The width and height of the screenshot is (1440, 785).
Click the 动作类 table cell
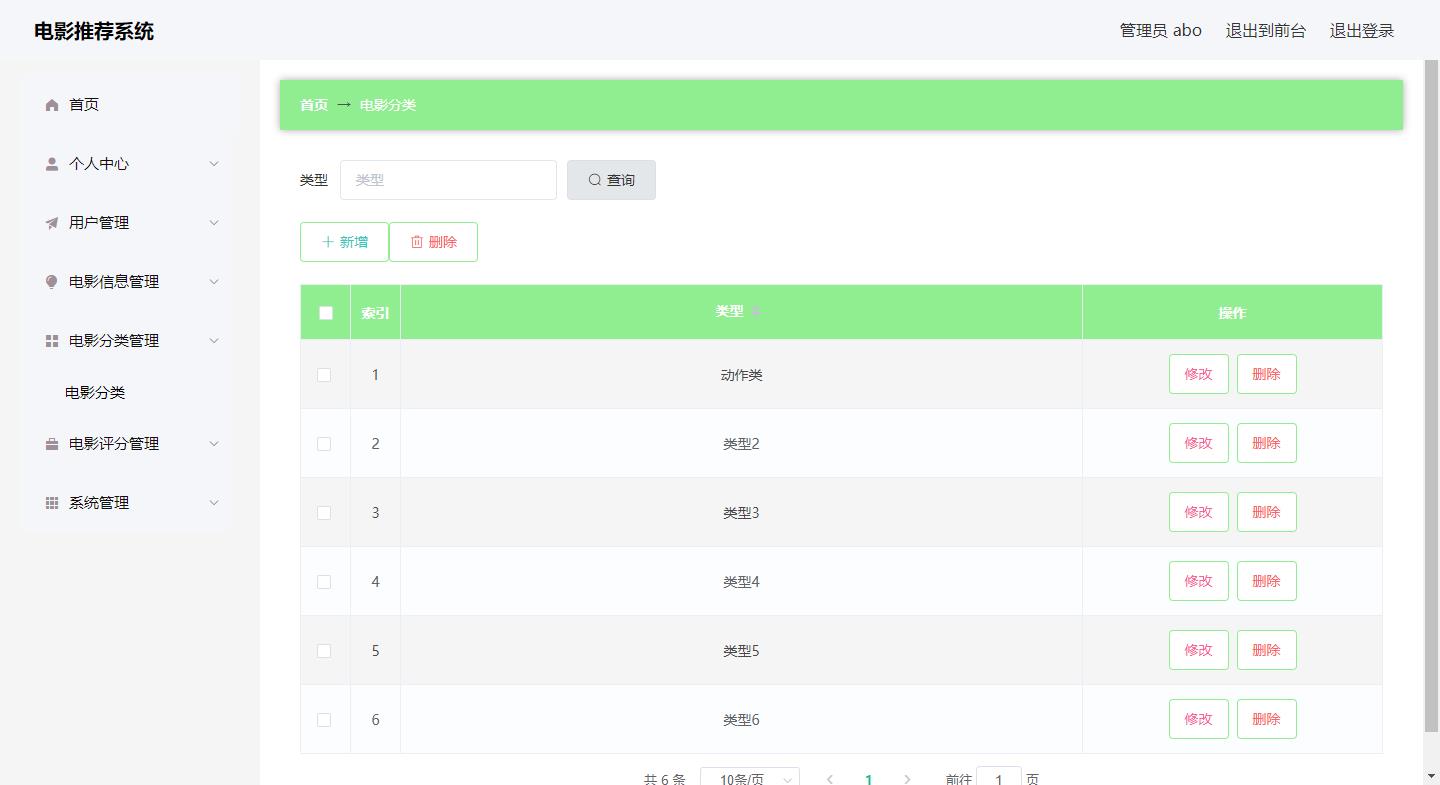741,375
